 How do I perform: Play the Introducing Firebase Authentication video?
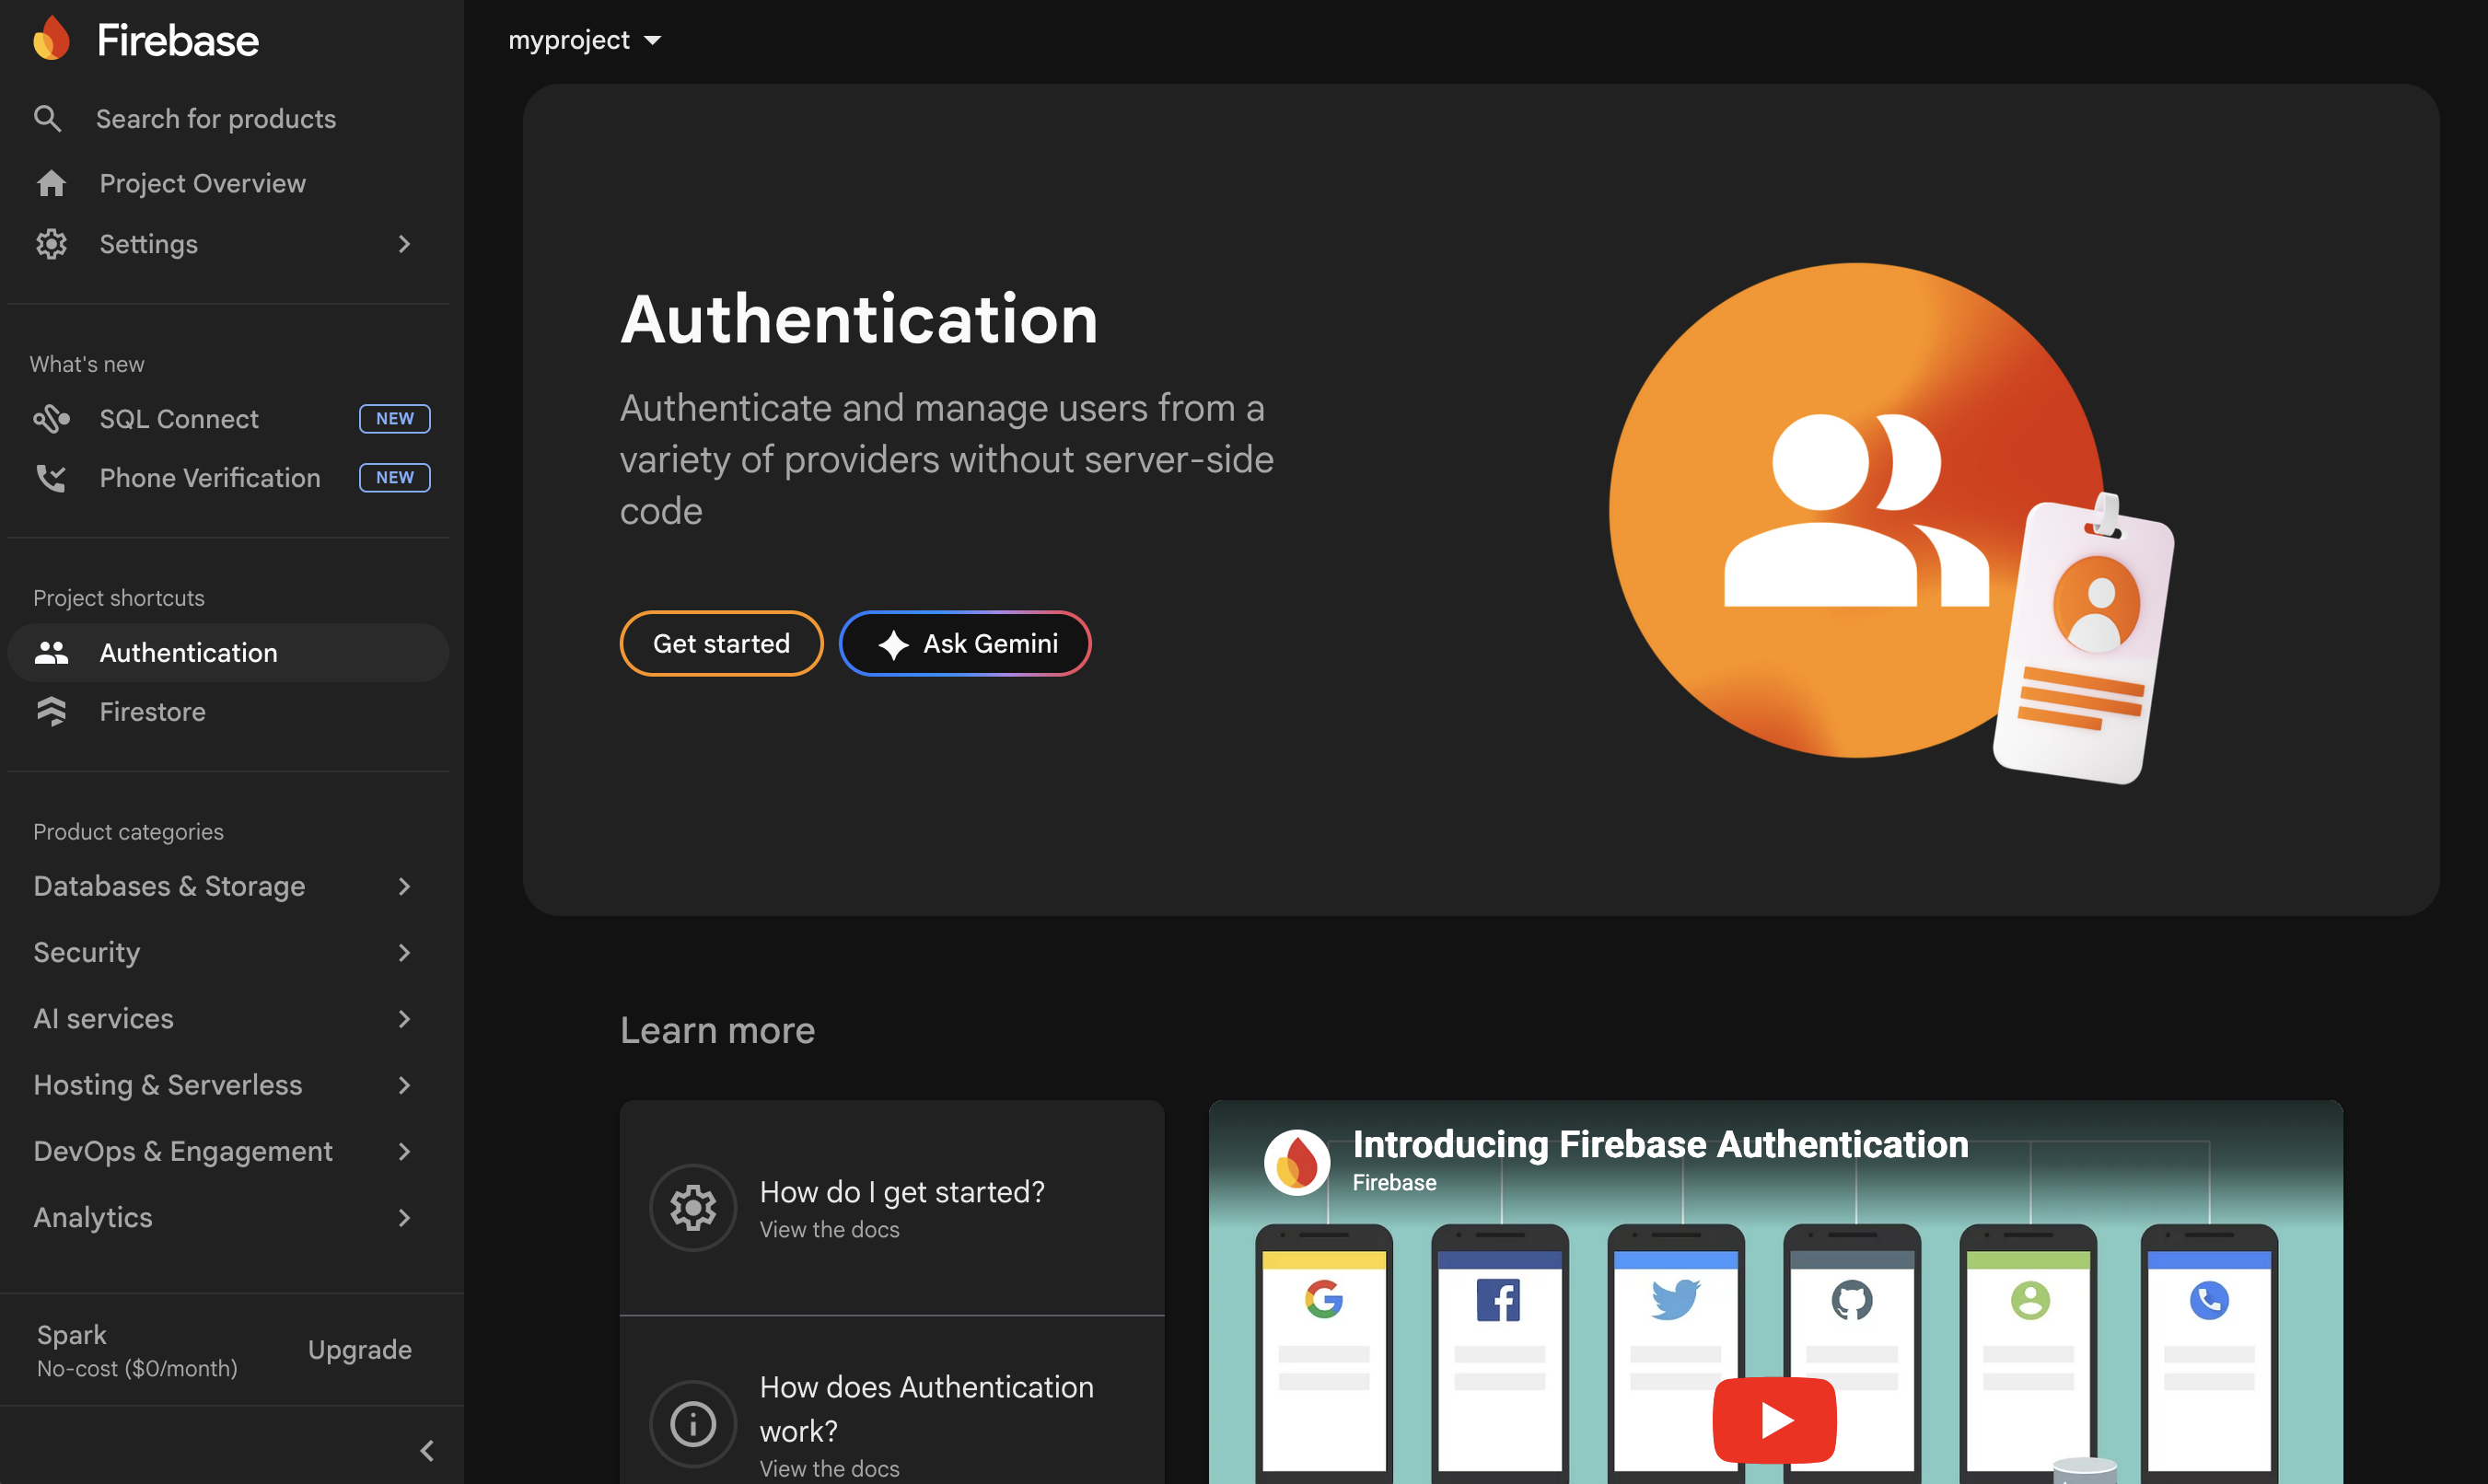[1775, 1420]
